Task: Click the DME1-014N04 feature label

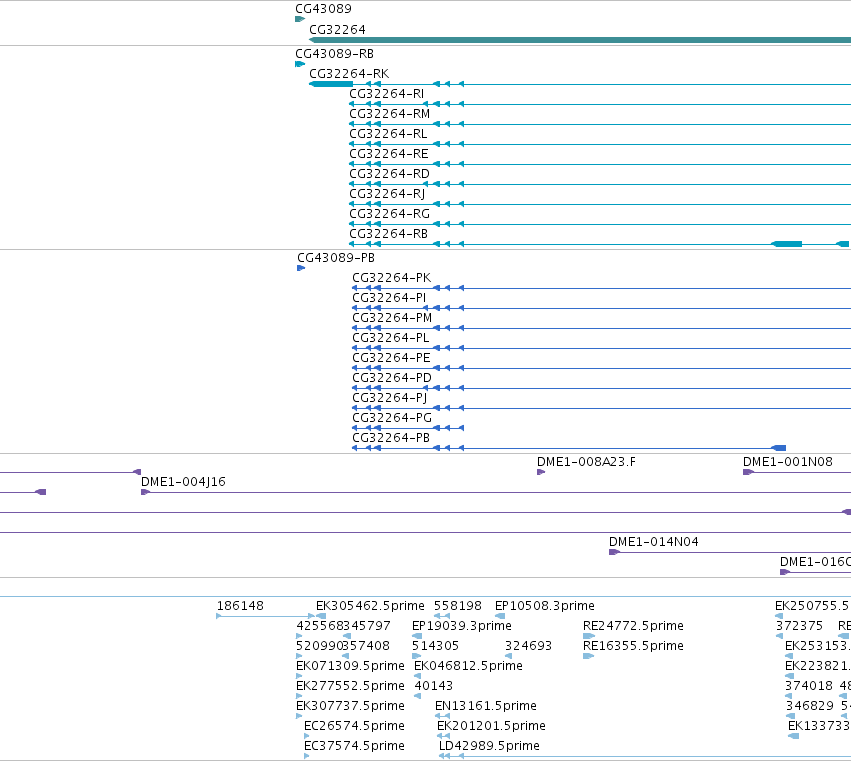Action: (653, 542)
